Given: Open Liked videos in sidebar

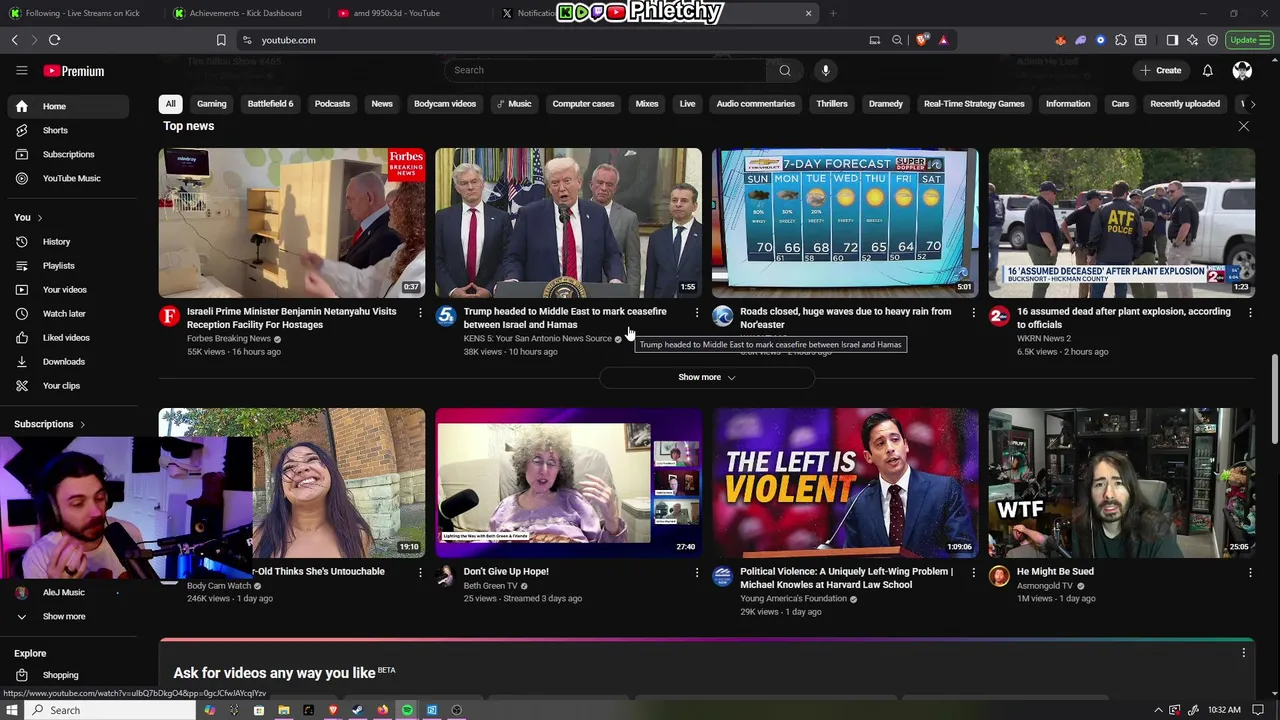Looking at the screenshot, I should click(68, 337).
